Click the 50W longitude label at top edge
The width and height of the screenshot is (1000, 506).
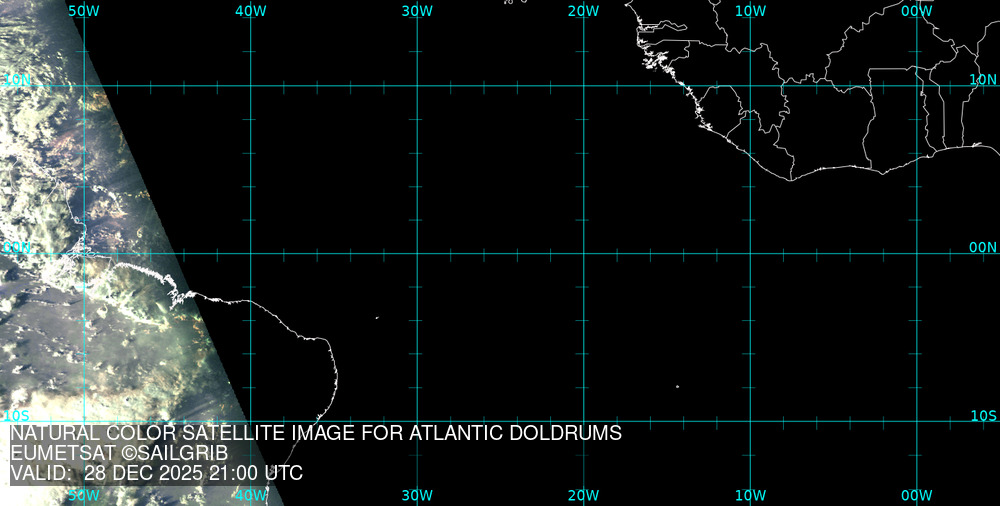84,10
